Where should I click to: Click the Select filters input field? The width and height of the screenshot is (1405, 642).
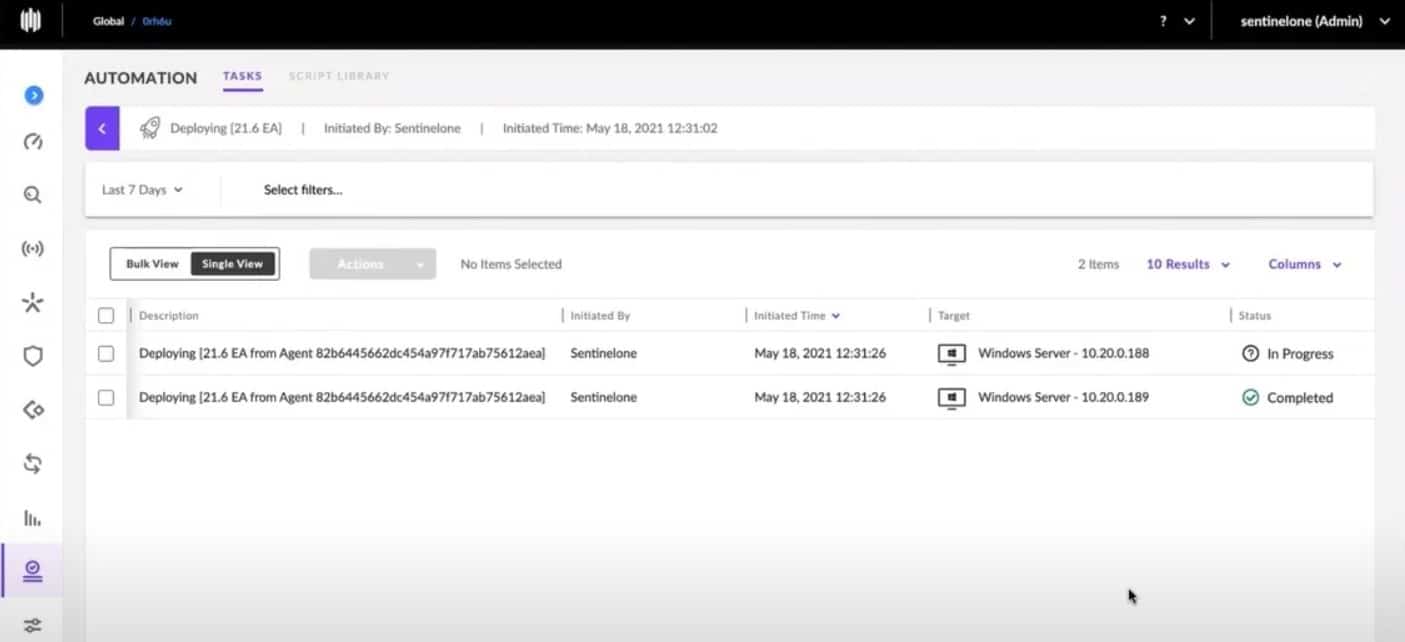303,190
